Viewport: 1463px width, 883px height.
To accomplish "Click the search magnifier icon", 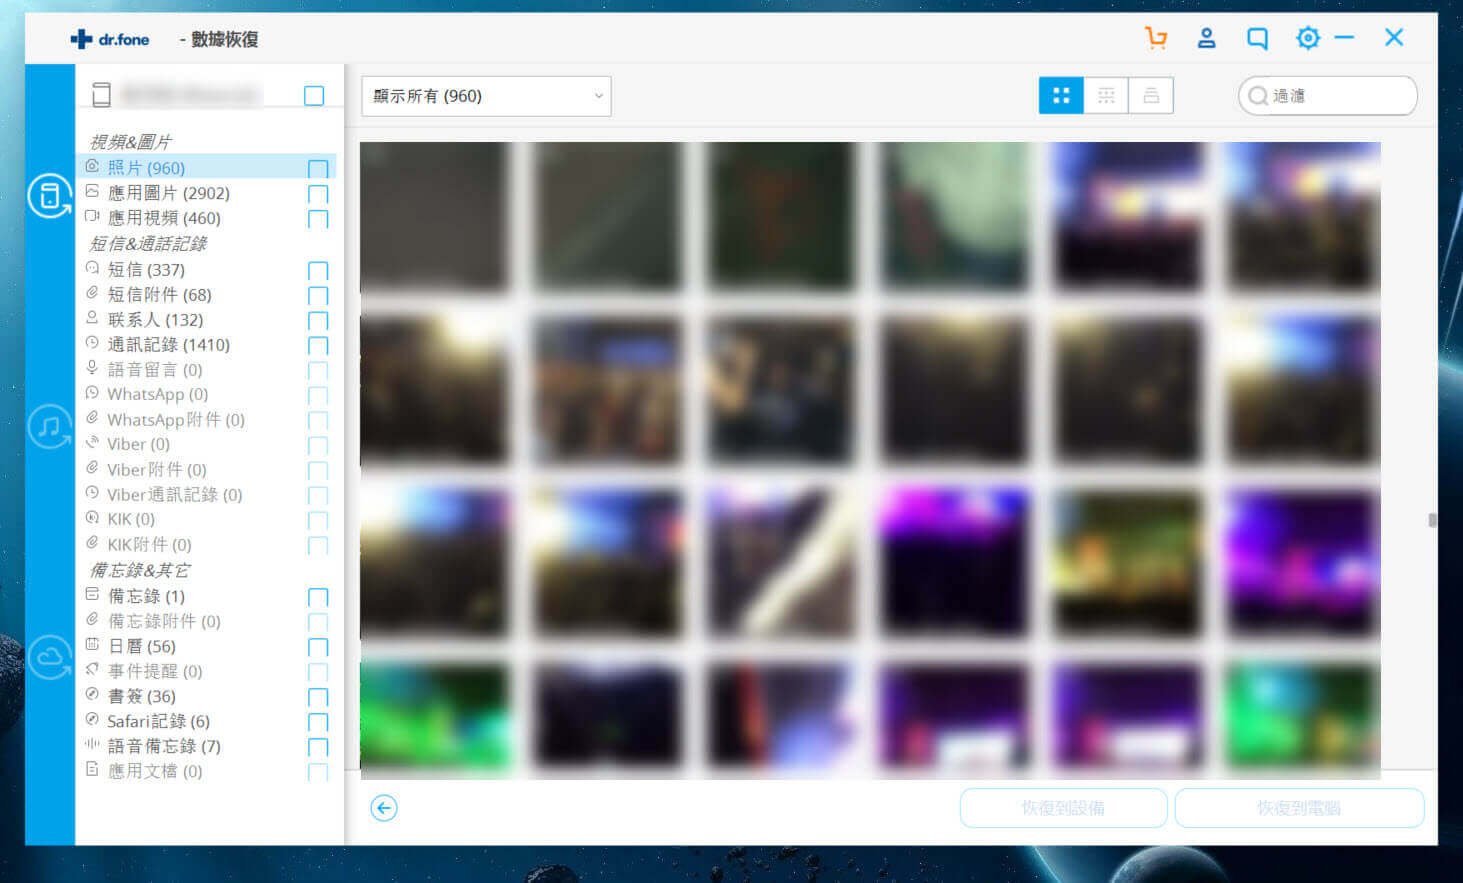I will [x=1257, y=96].
